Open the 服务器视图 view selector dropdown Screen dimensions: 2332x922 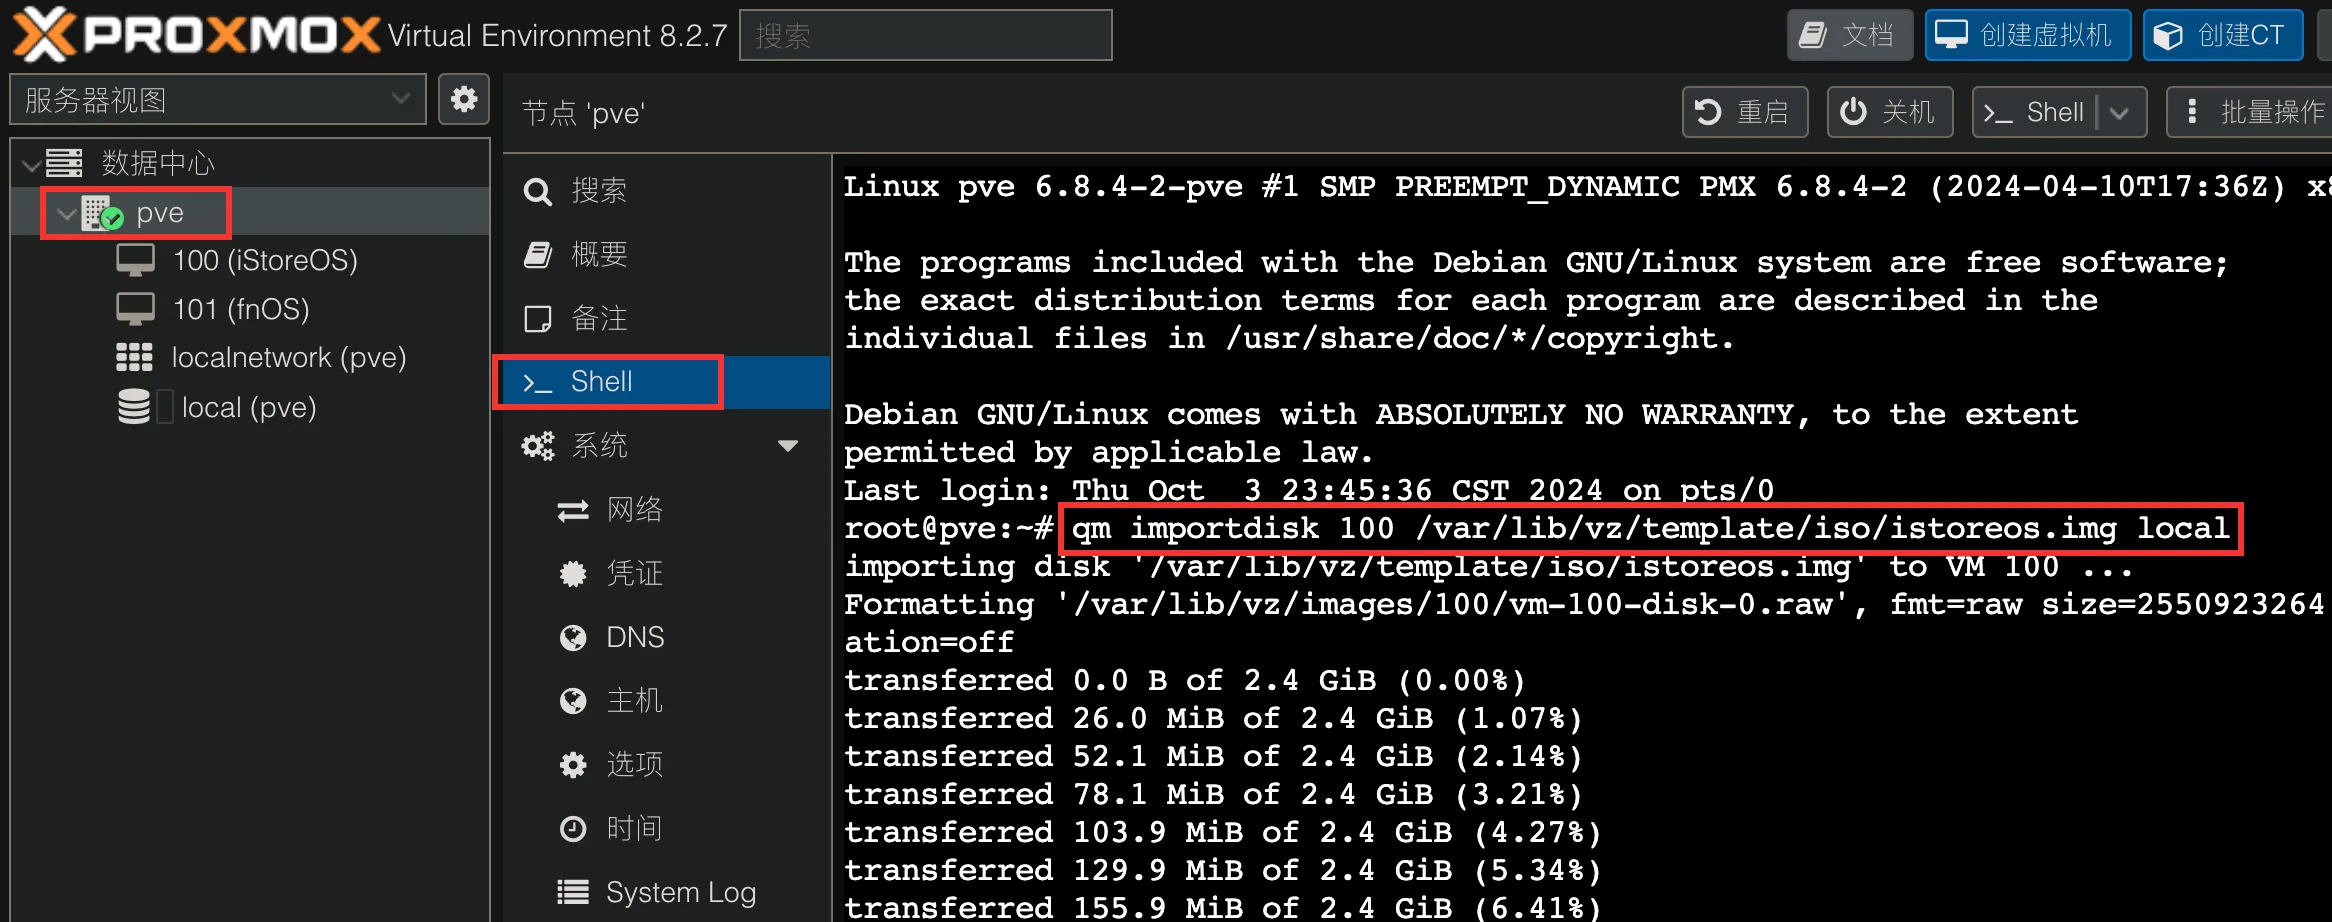pyautogui.click(x=218, y=100)
